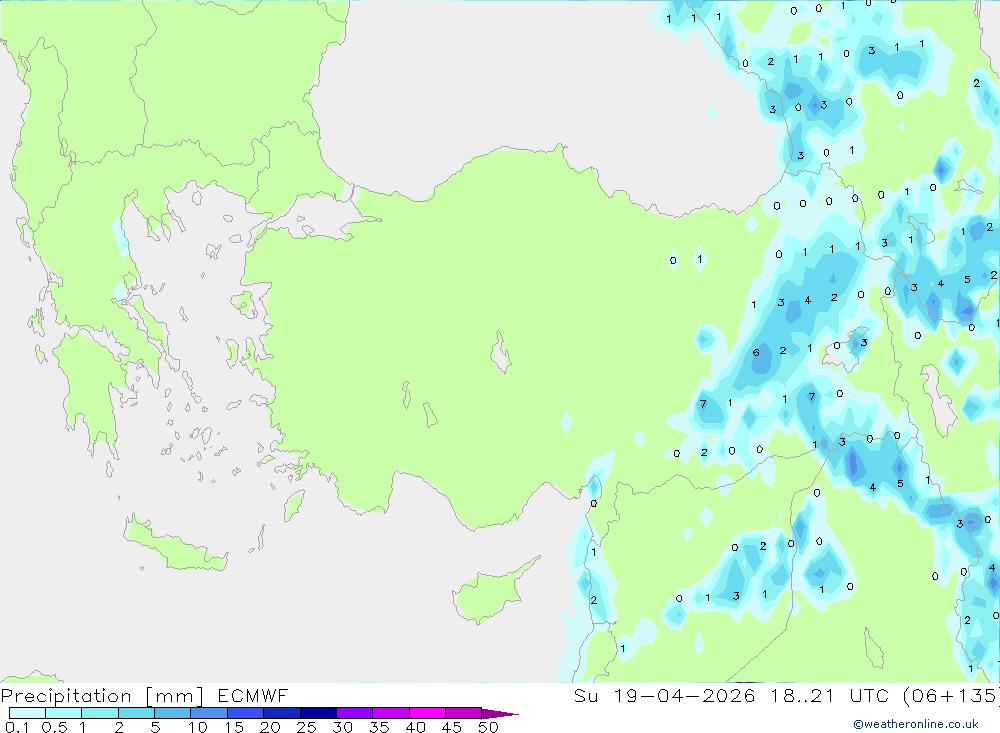The height and width of the screenshot is (733, 1000).
Task: Click the 25–30 mm dark blue swatch
Action: pyautogui.click(x=318, y=713)
